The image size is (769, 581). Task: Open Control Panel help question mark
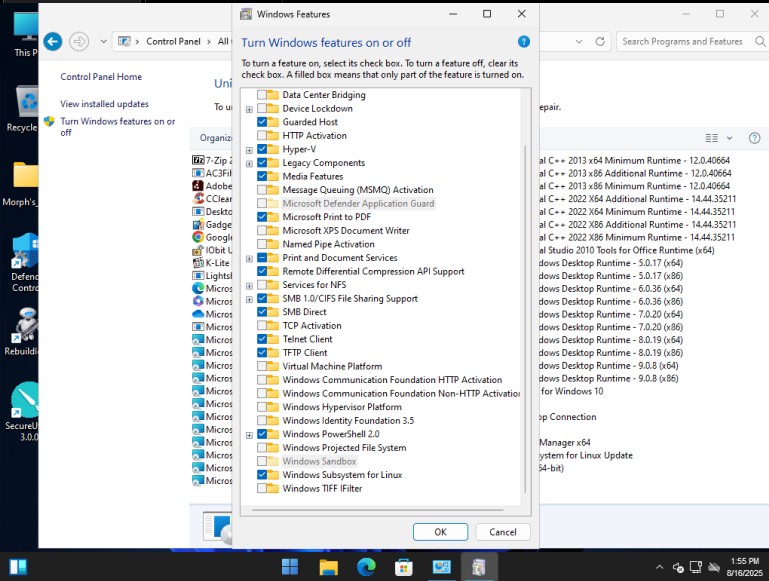(754, 138)
